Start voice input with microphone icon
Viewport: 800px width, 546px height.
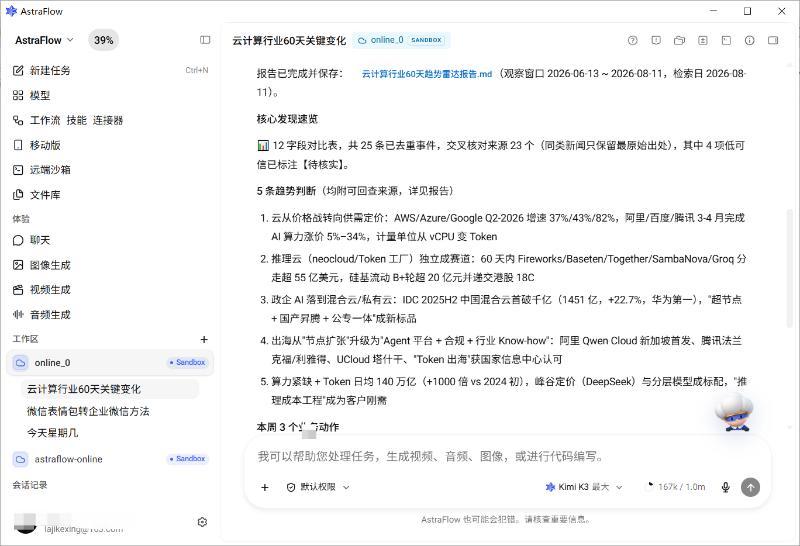coord(726,487)
